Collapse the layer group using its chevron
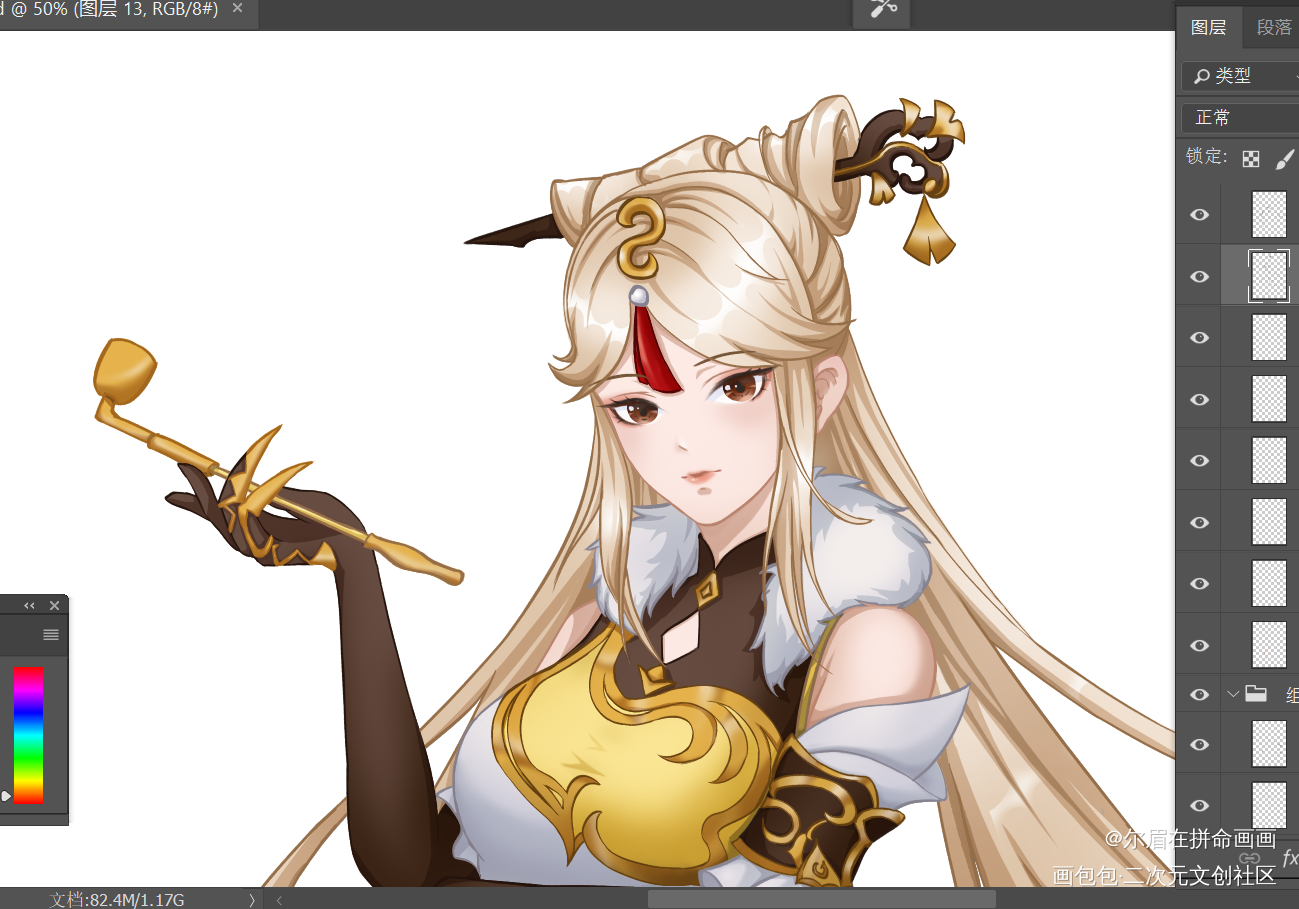 click(1233, 694)
